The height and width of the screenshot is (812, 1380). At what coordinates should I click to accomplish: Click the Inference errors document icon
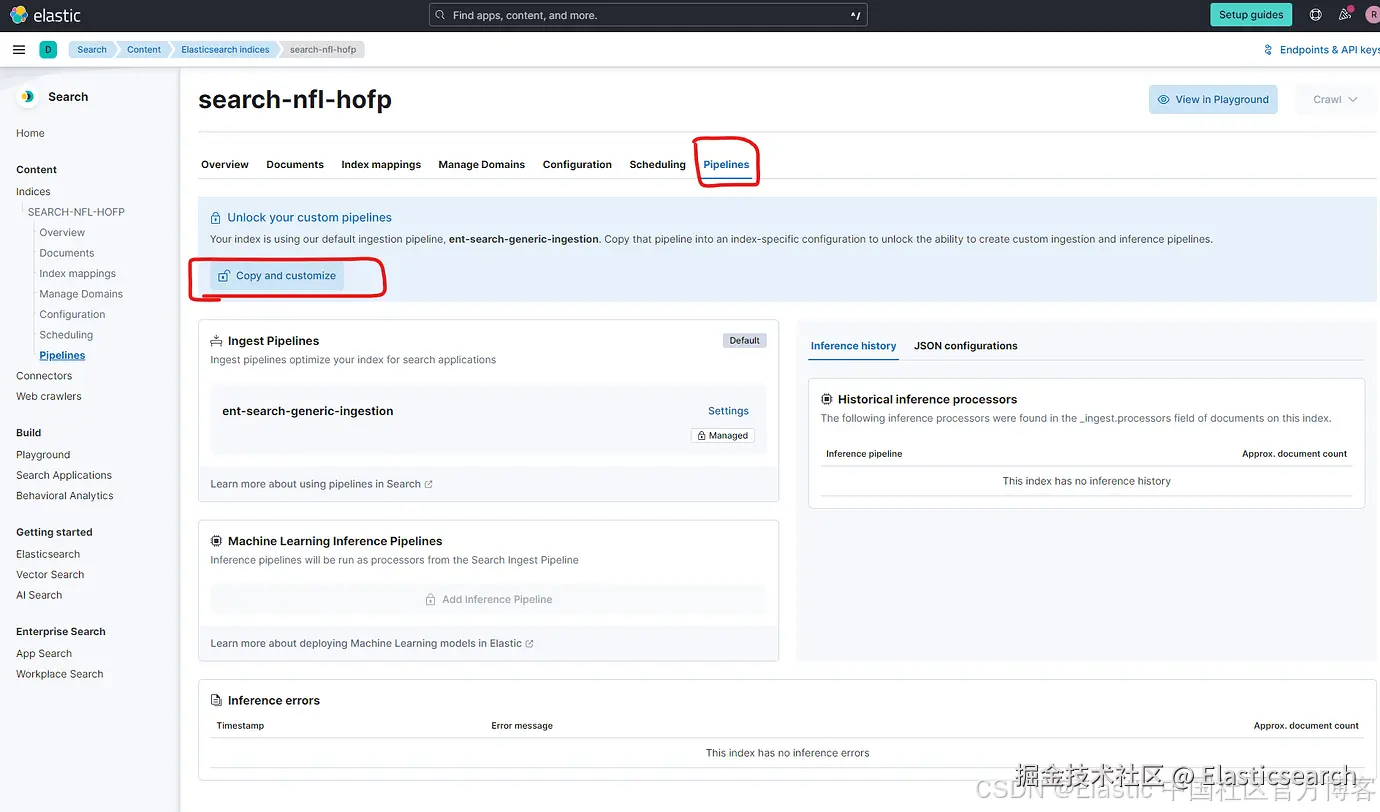pos(216,701)
